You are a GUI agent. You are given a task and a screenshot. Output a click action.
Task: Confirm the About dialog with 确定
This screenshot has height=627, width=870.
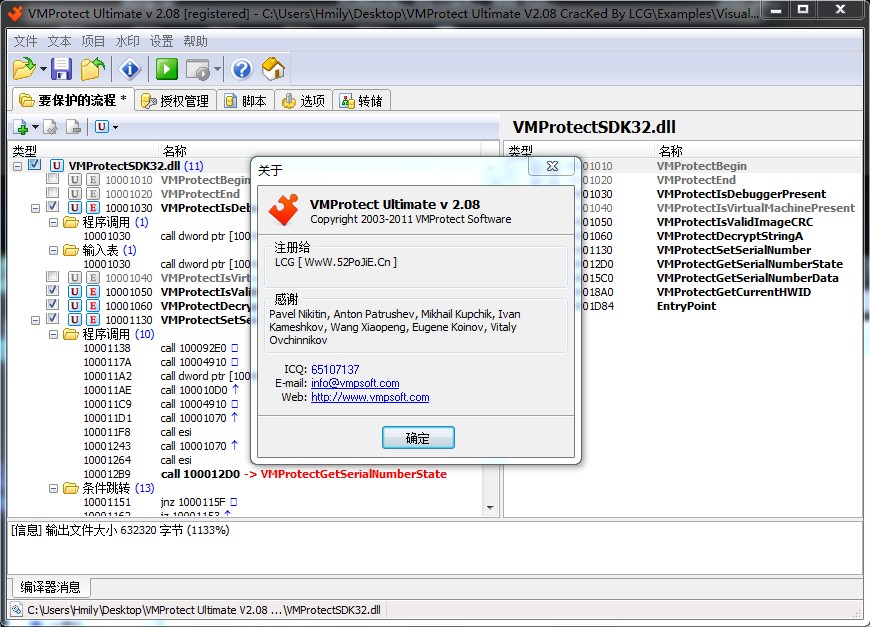[418, 438]
